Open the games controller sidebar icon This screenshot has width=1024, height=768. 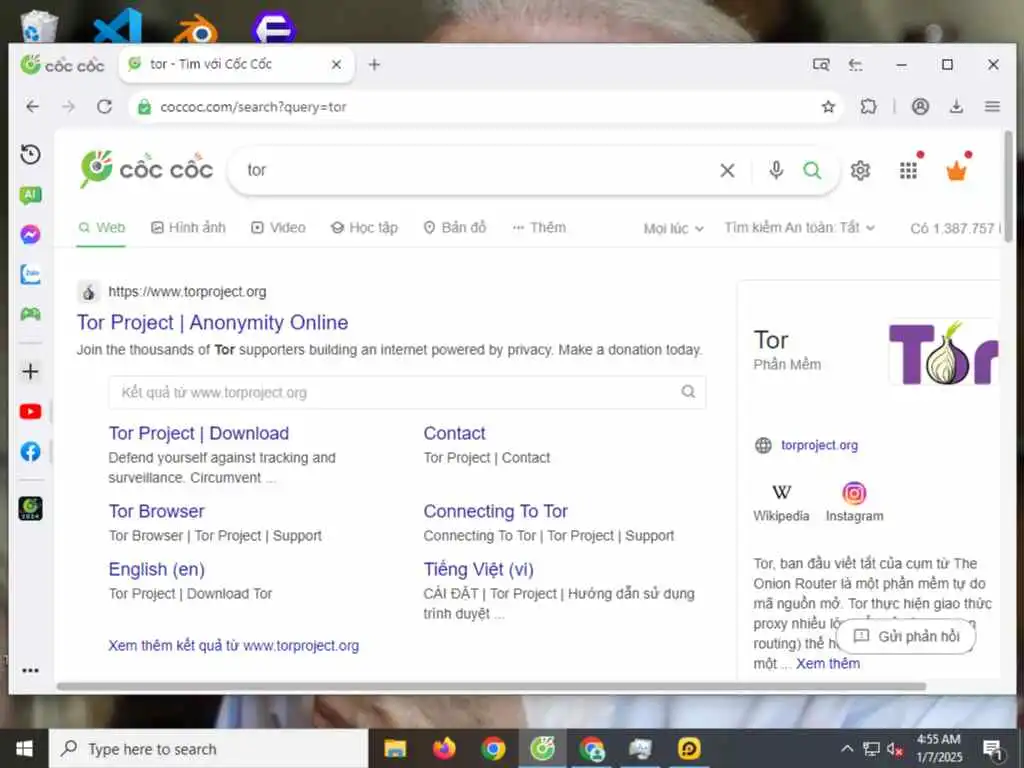tap(30, 314)
